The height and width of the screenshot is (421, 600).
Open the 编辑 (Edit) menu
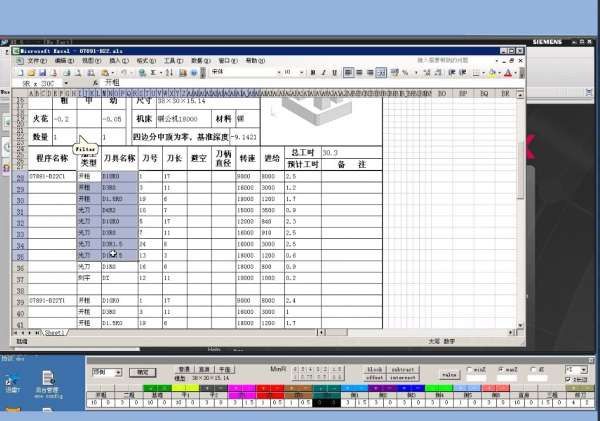(x=64, y=60)
